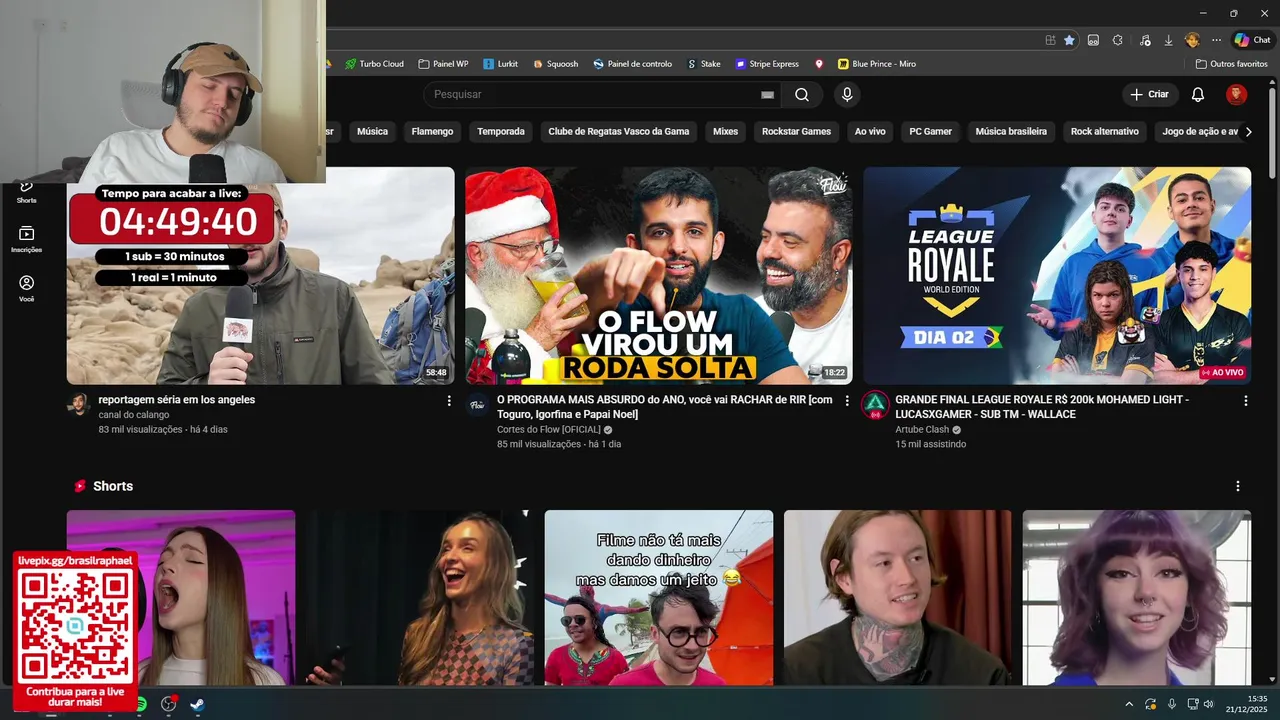Image resolution: width=1280 pixels, height=720 pixels.
Task: Open the Stake bookmark
Action: coord(704,64)
